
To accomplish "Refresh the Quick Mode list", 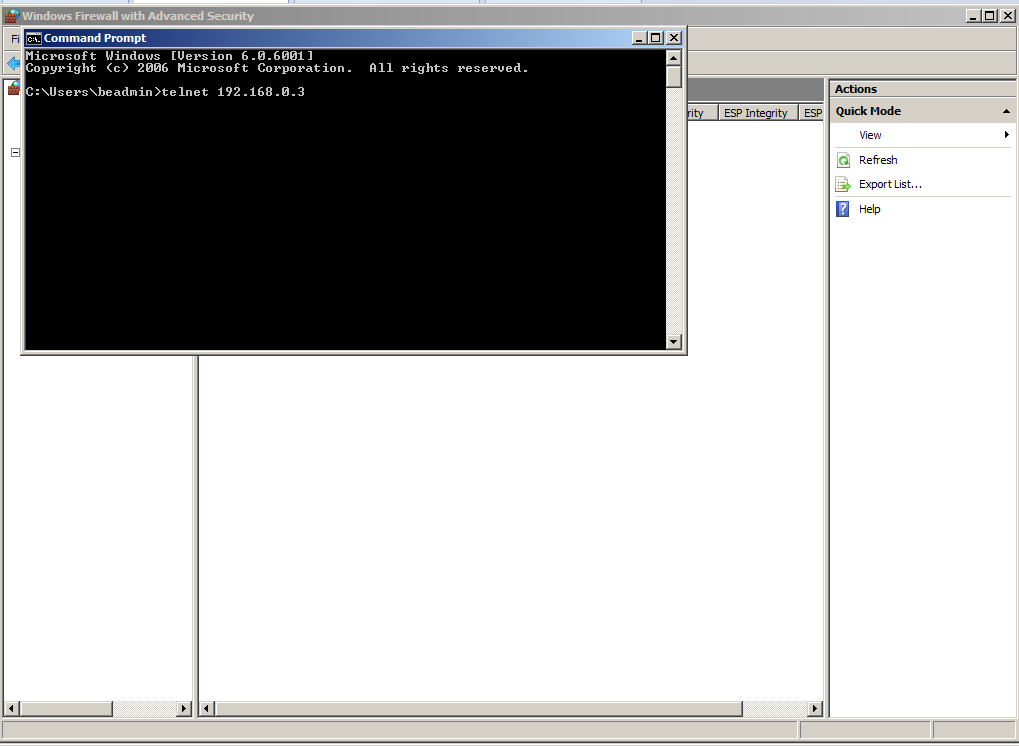I will point(878,160).
